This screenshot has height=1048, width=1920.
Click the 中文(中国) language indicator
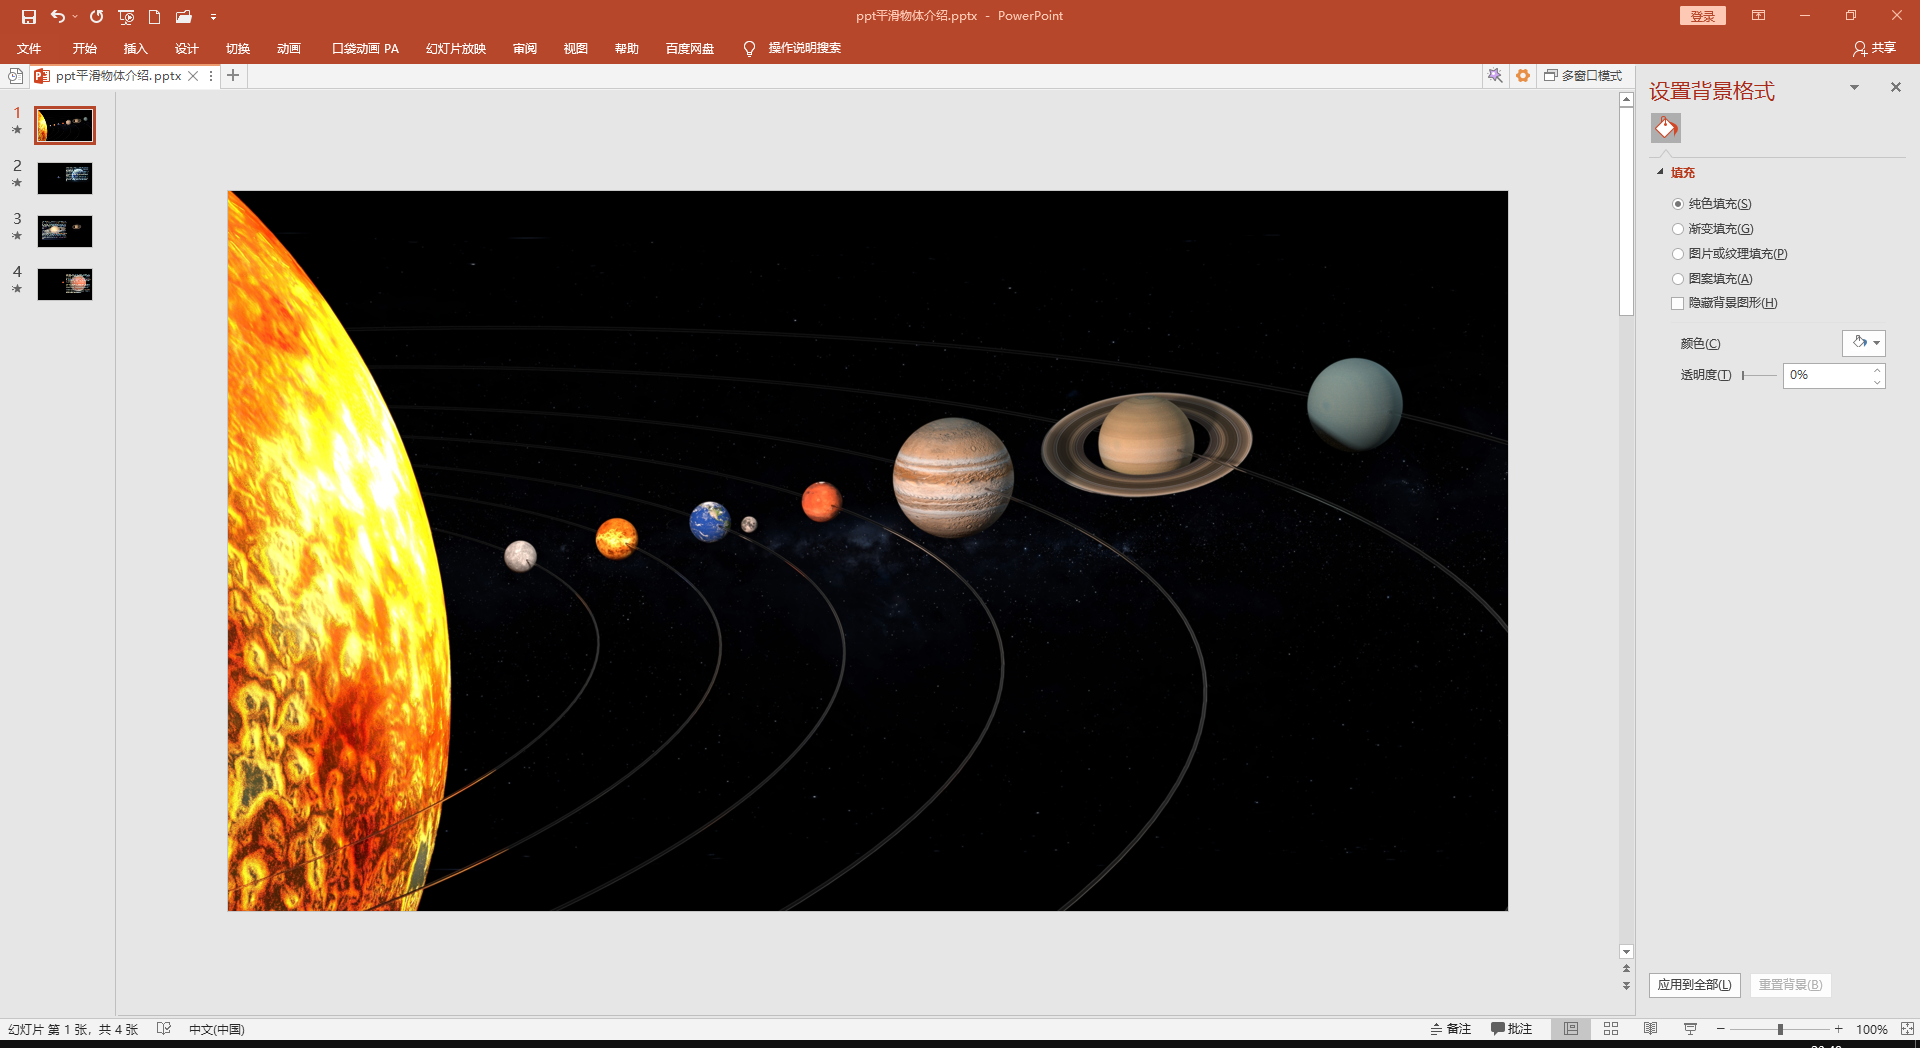pos(217,1029)
